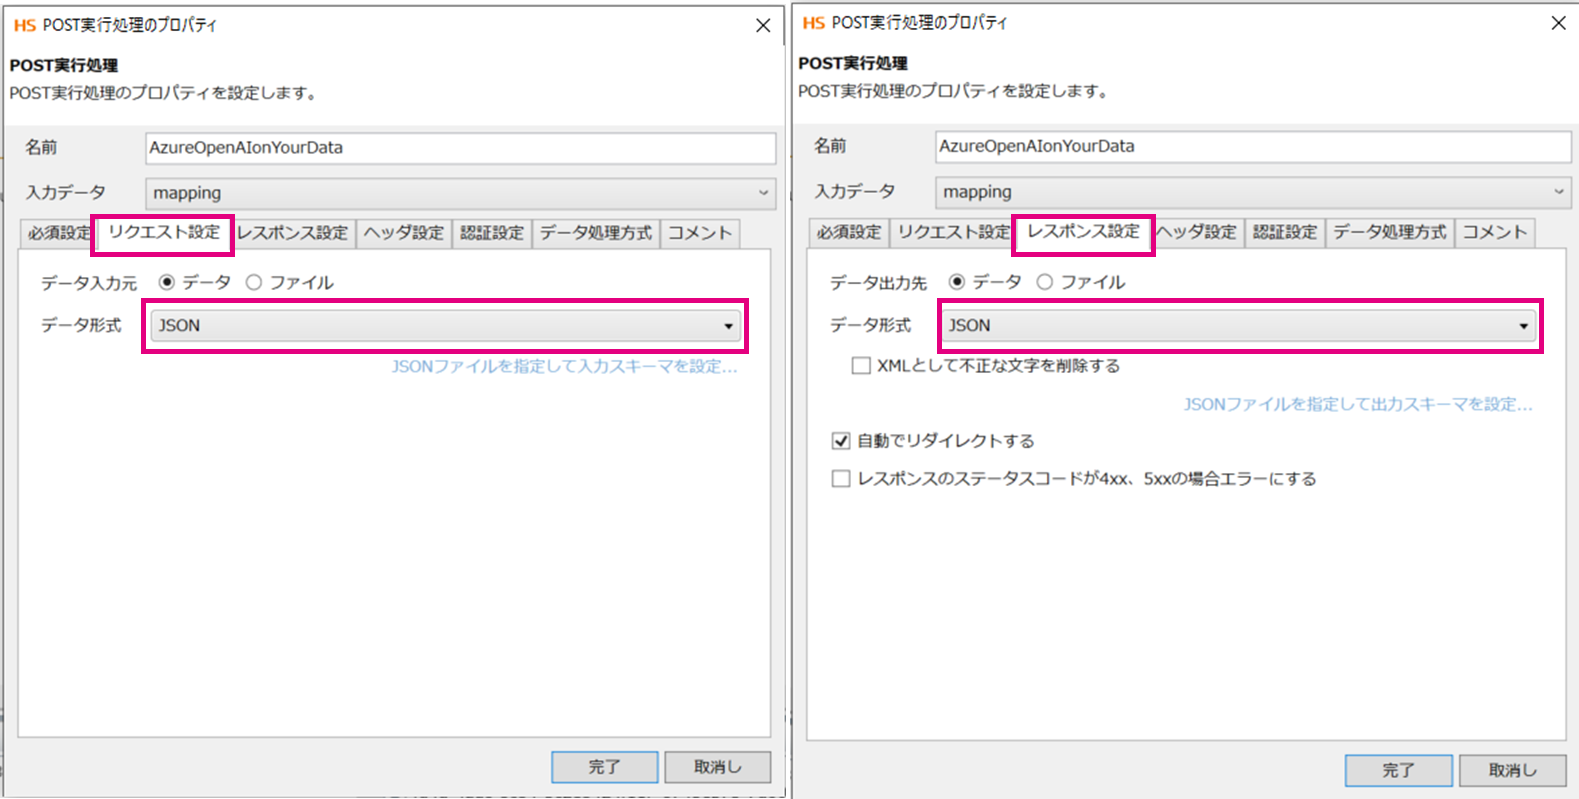
Task: Open コメント tab in left dialog
Action: click(x=700, y=233)
